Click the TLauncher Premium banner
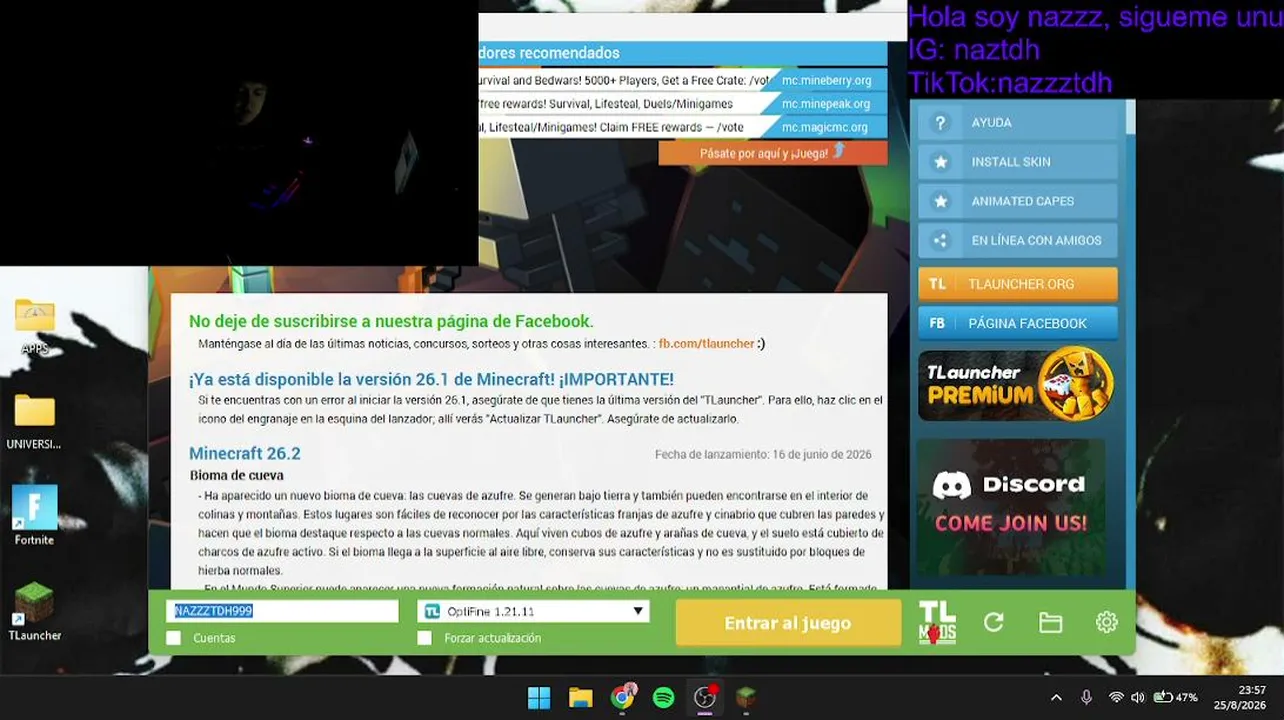The image size is (1284, 720). pyautogui.click(x=1016, y=384)
